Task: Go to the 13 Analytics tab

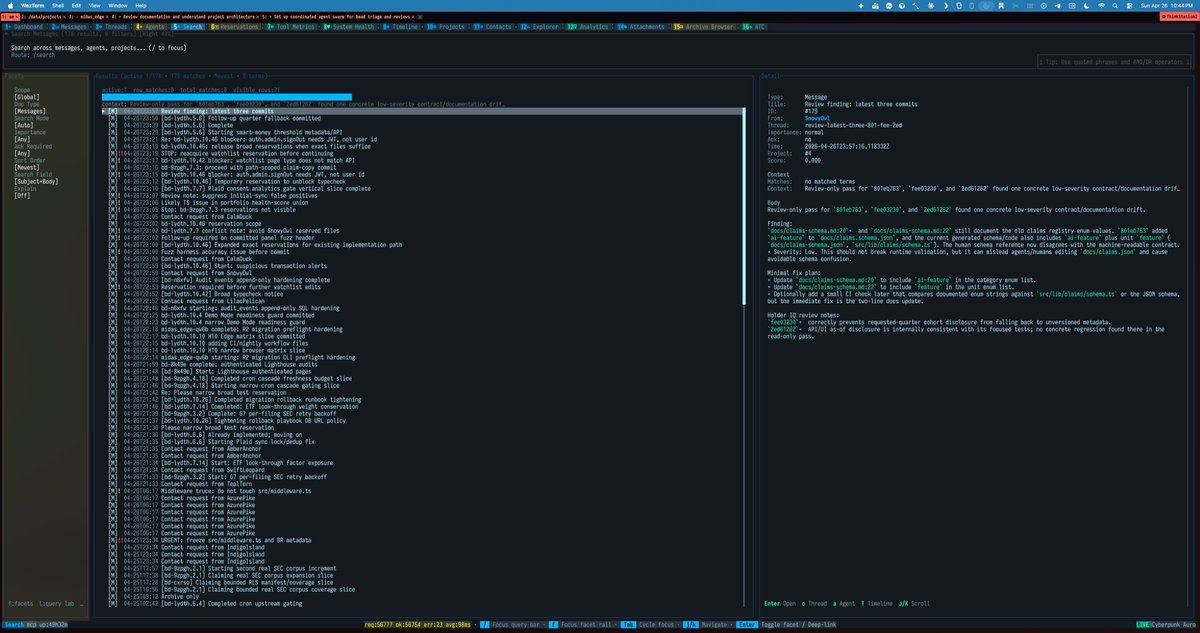Action: (587, 28)
